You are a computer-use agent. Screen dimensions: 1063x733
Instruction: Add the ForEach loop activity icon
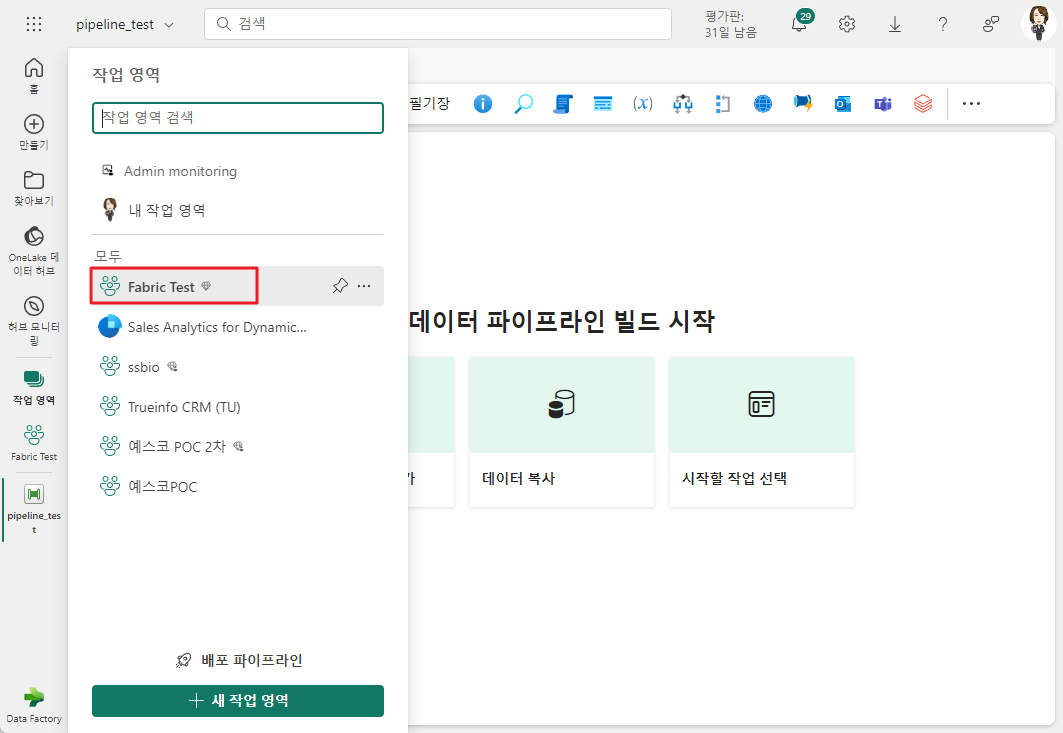[x=723, y=104]
